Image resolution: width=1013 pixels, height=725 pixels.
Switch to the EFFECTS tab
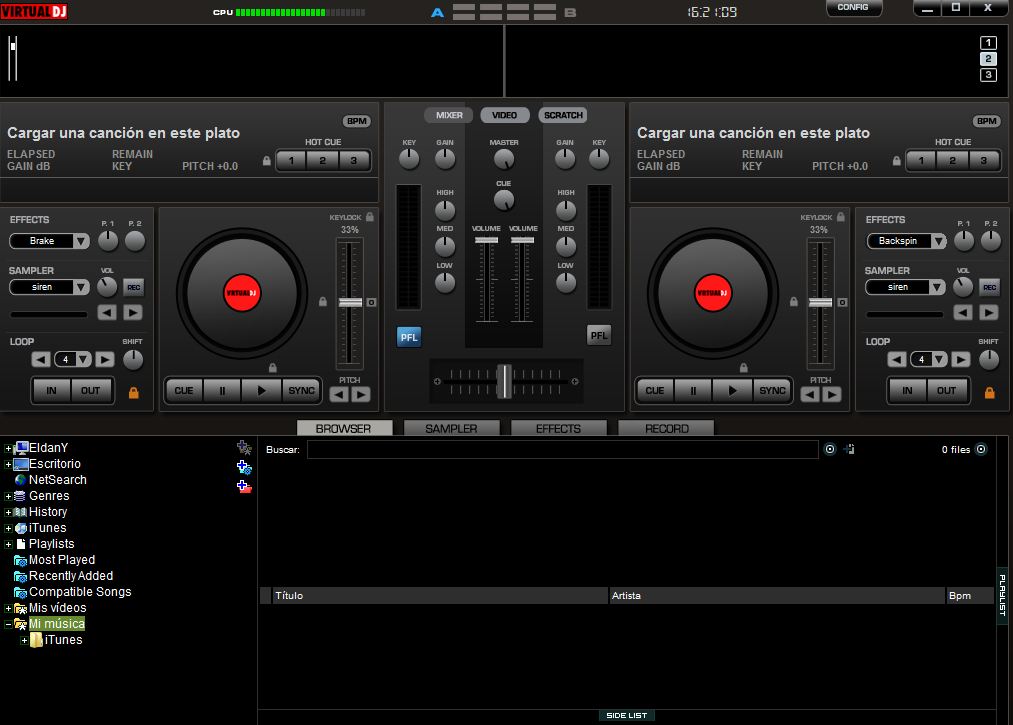click(x=559, y=428)
